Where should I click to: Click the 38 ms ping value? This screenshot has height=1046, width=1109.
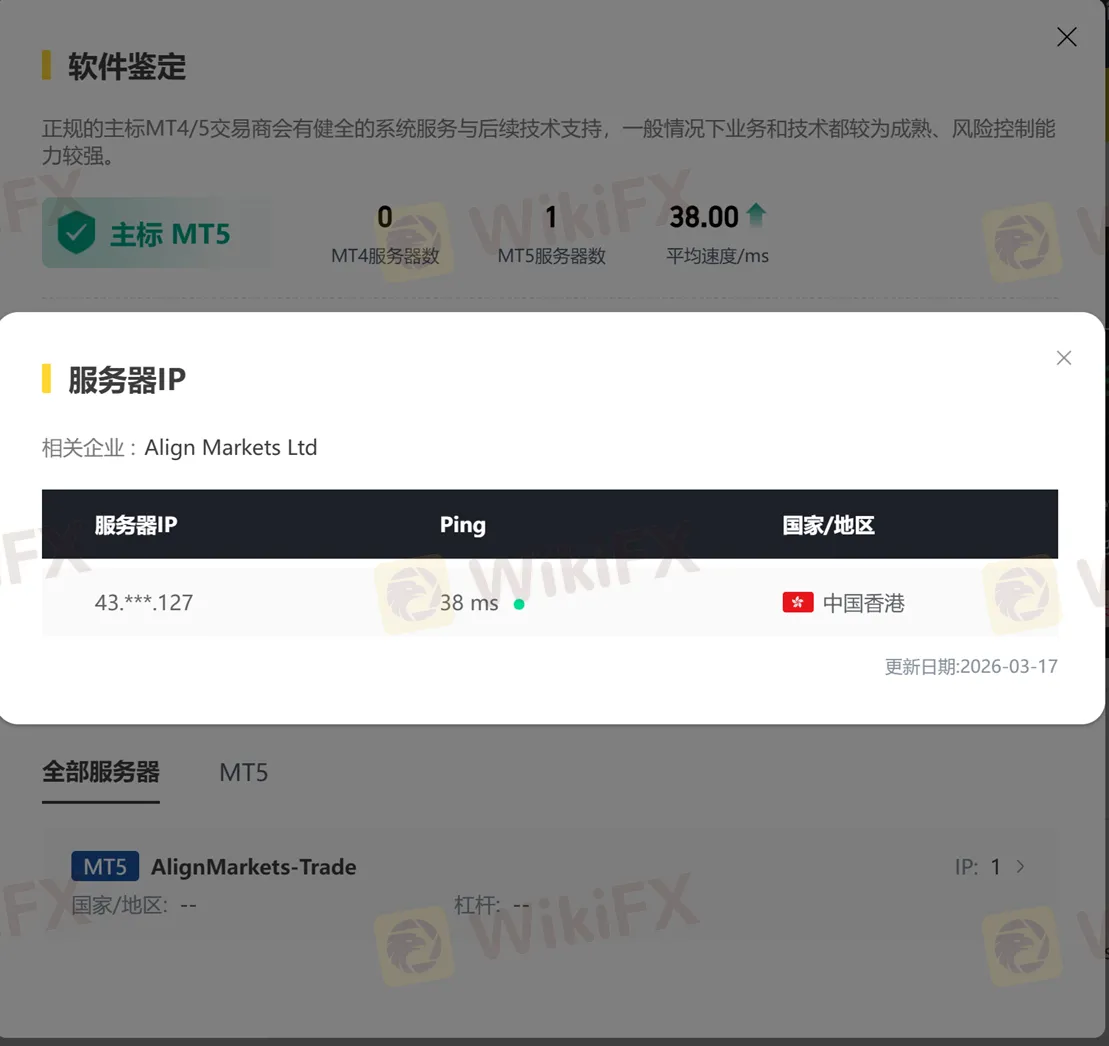[469, 603]
